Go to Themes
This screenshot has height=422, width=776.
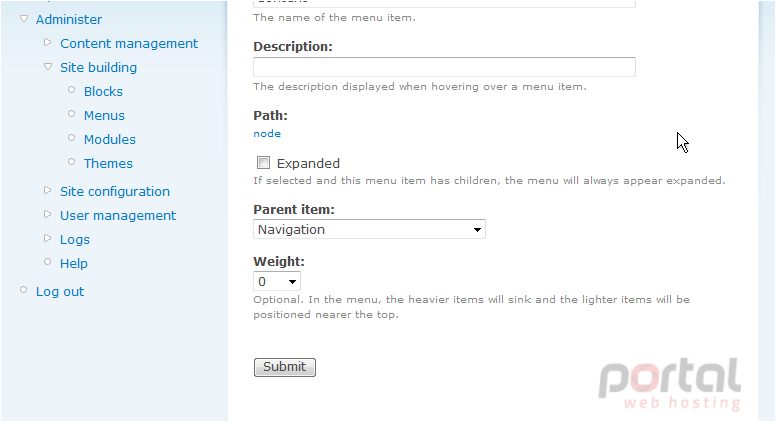[108, 164]
